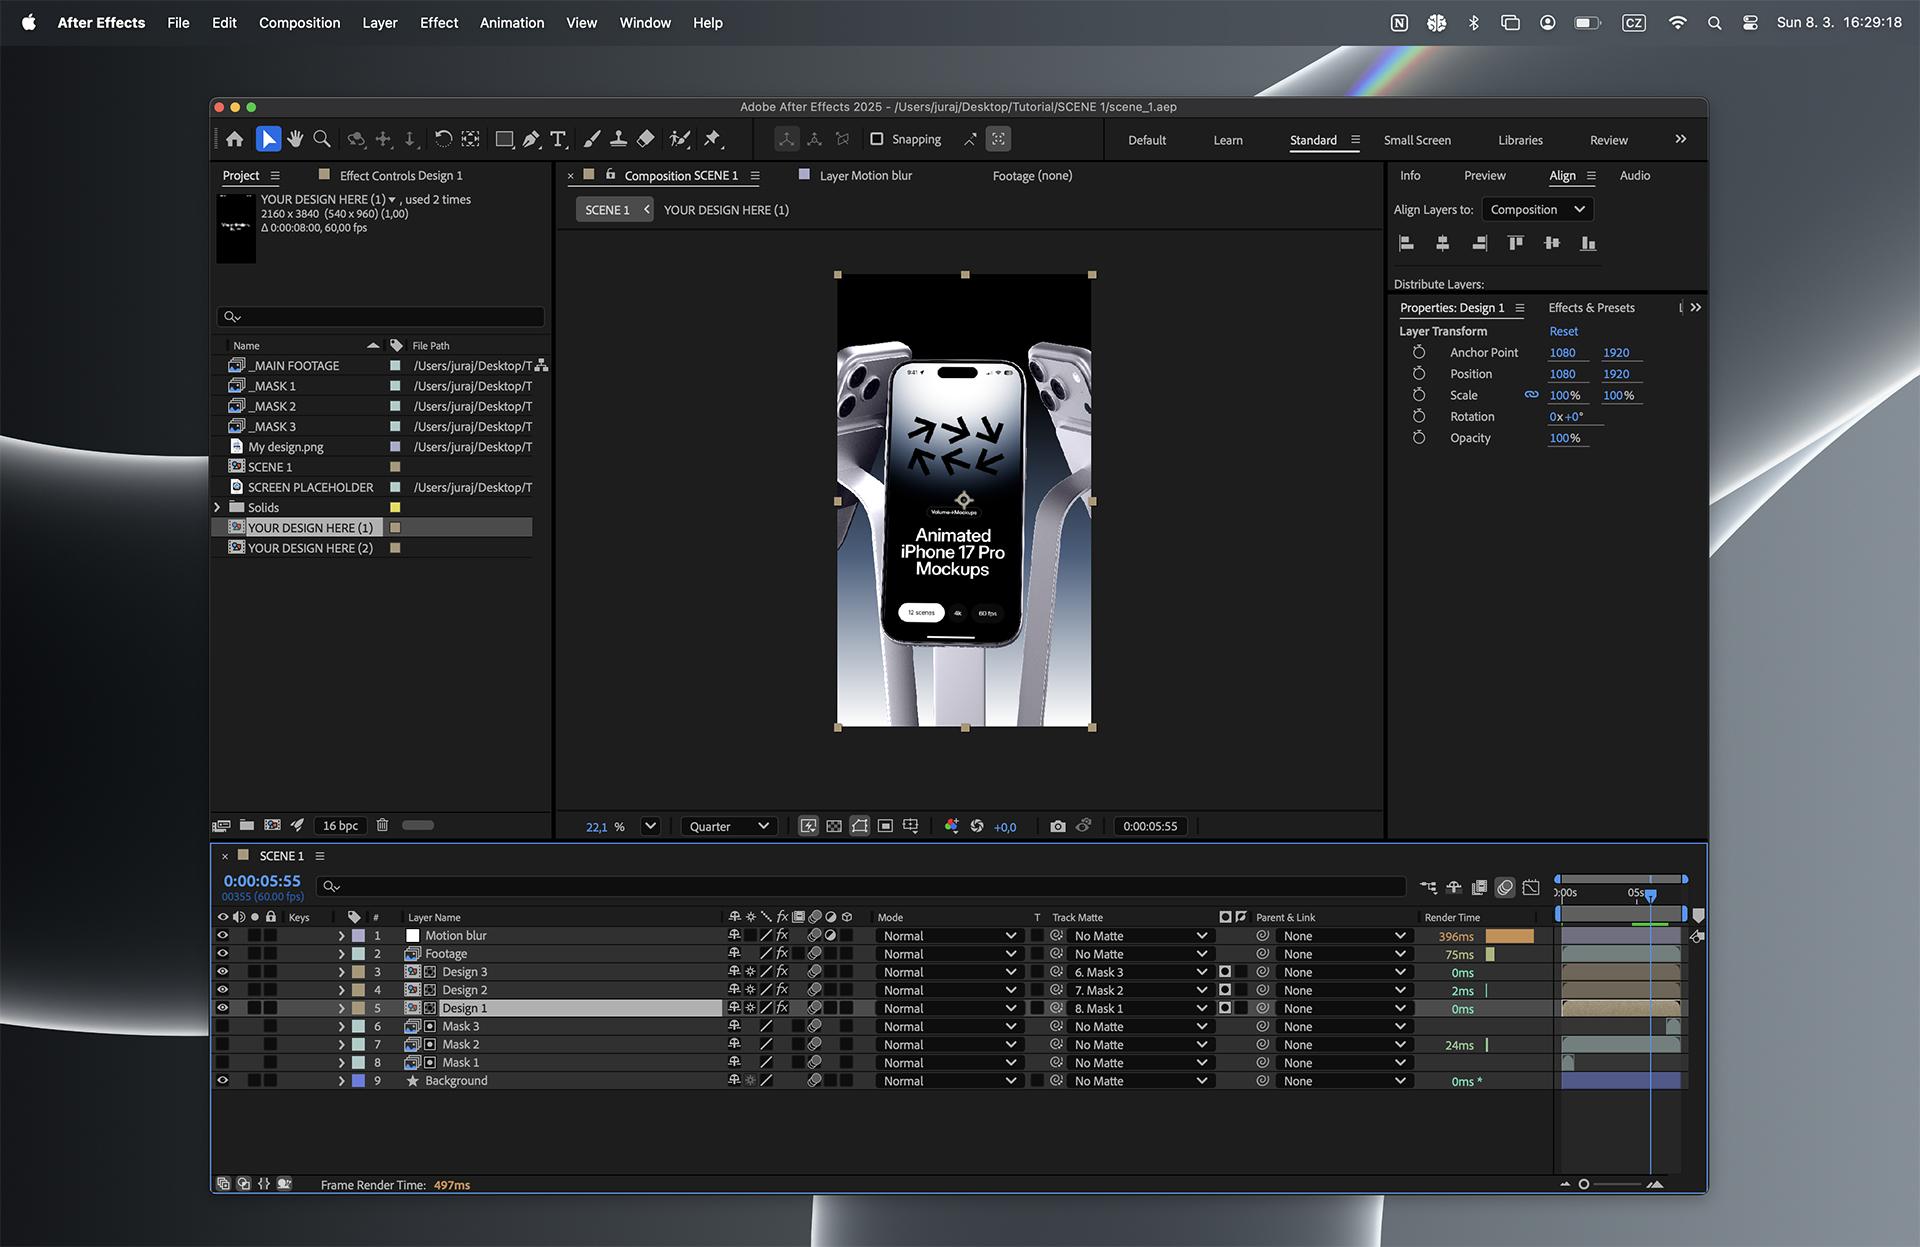Click the Reset link in Layer Transform
The width and height of the screenshot is (1920, 1247).
[1563, 331]
